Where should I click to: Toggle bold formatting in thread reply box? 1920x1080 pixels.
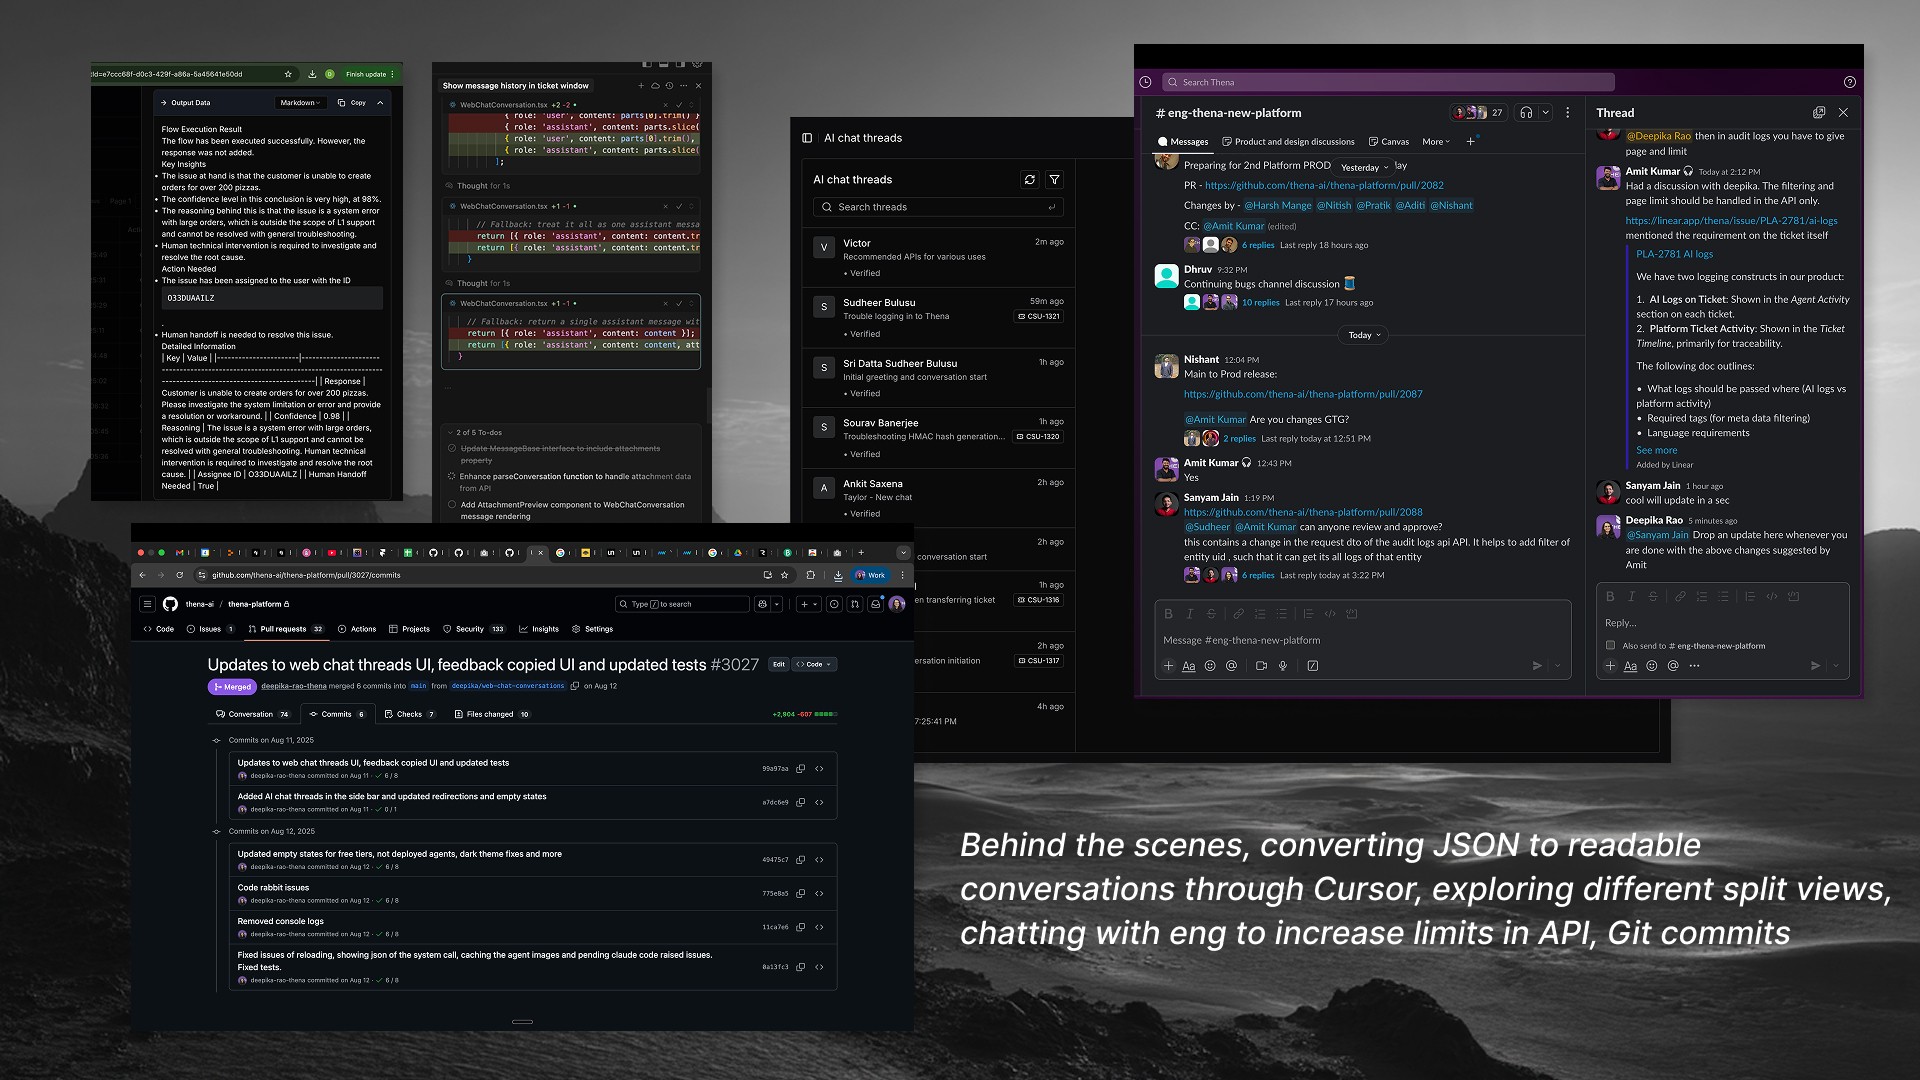click(1610, 597)
